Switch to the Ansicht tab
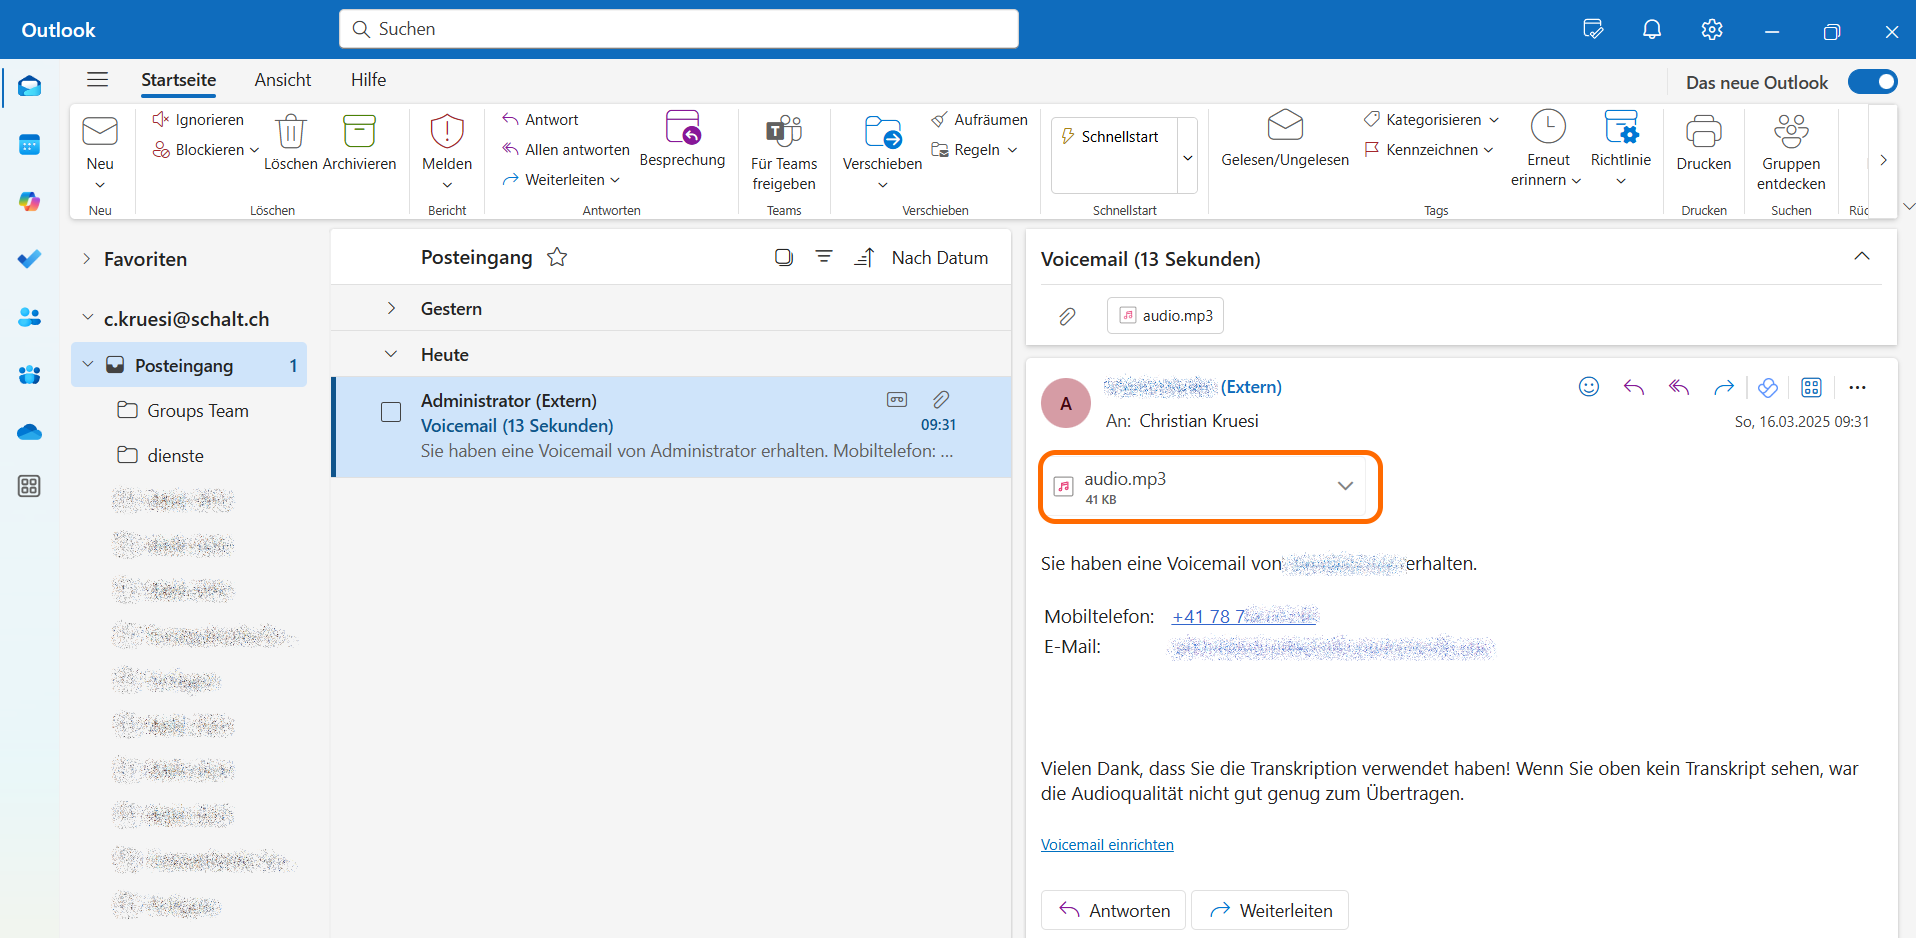Viewport: 1916px width, 938px height. tap(282, 80)
